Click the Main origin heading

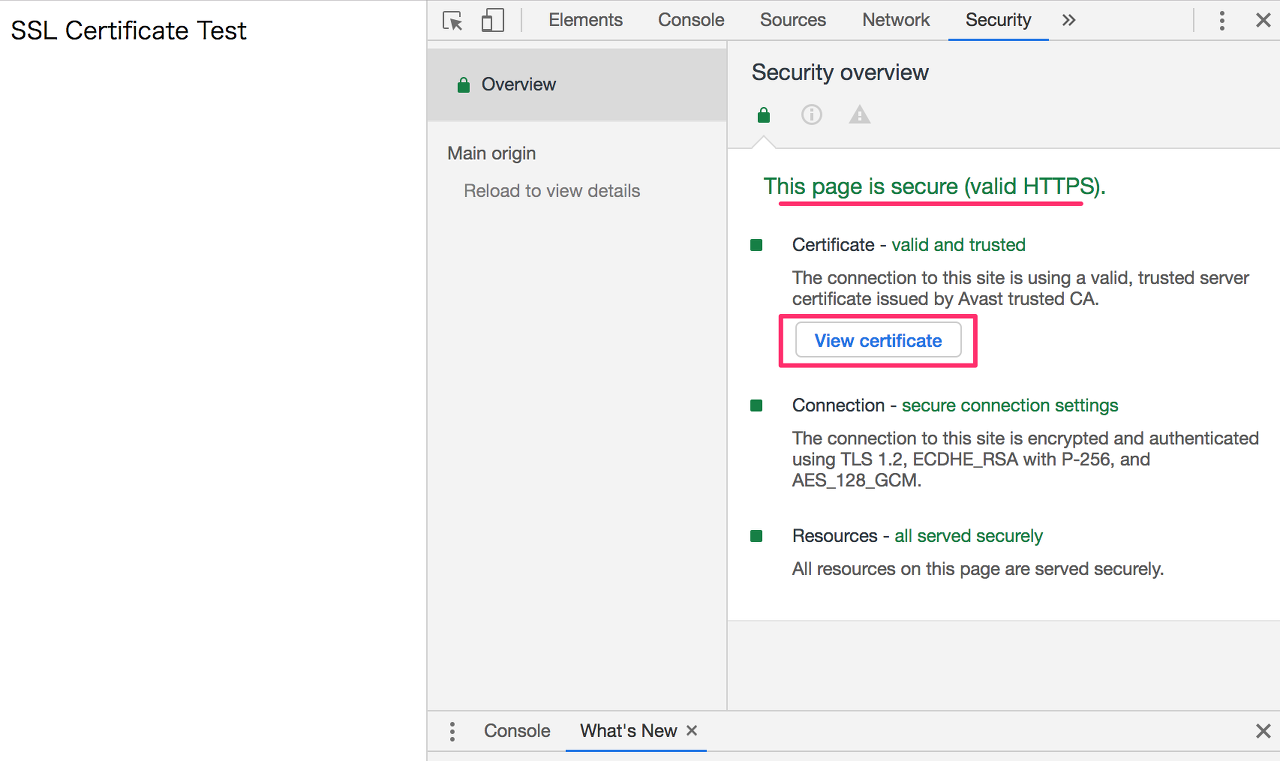pos(492,153)
